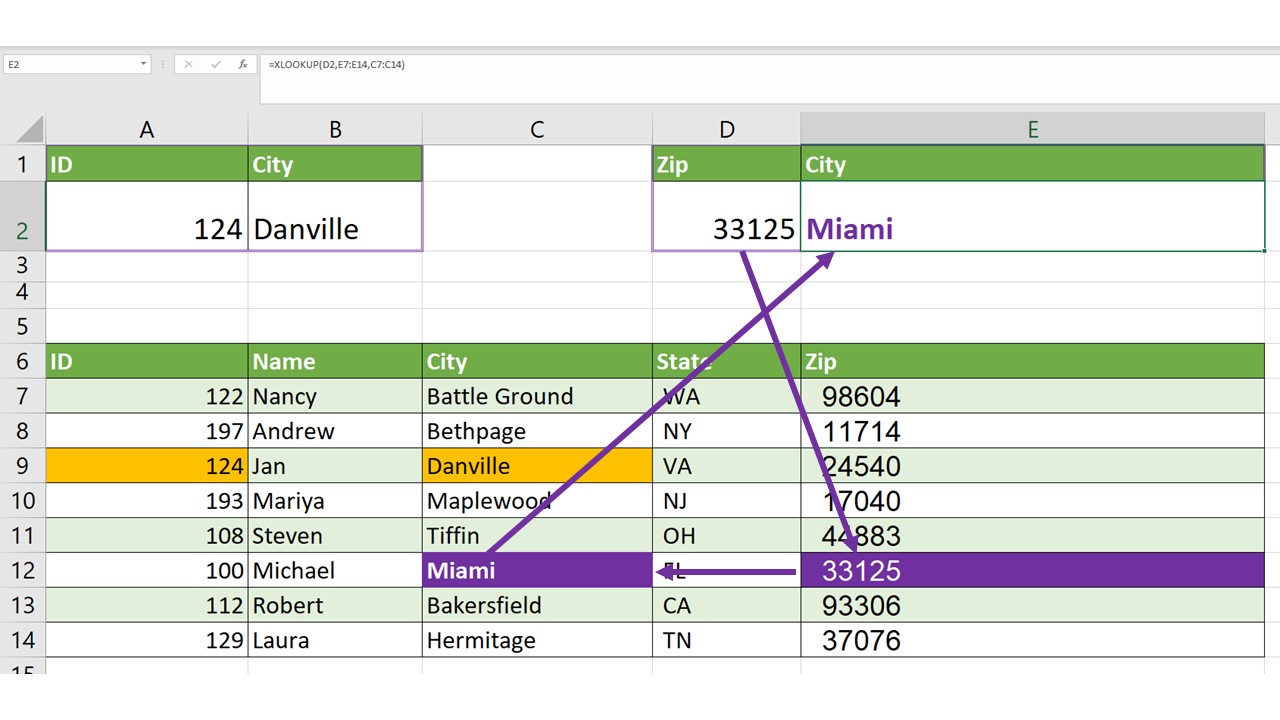Click the Steven name cell
The width and height of the screenshot is (1280, 720).
[x=335, y=535]
